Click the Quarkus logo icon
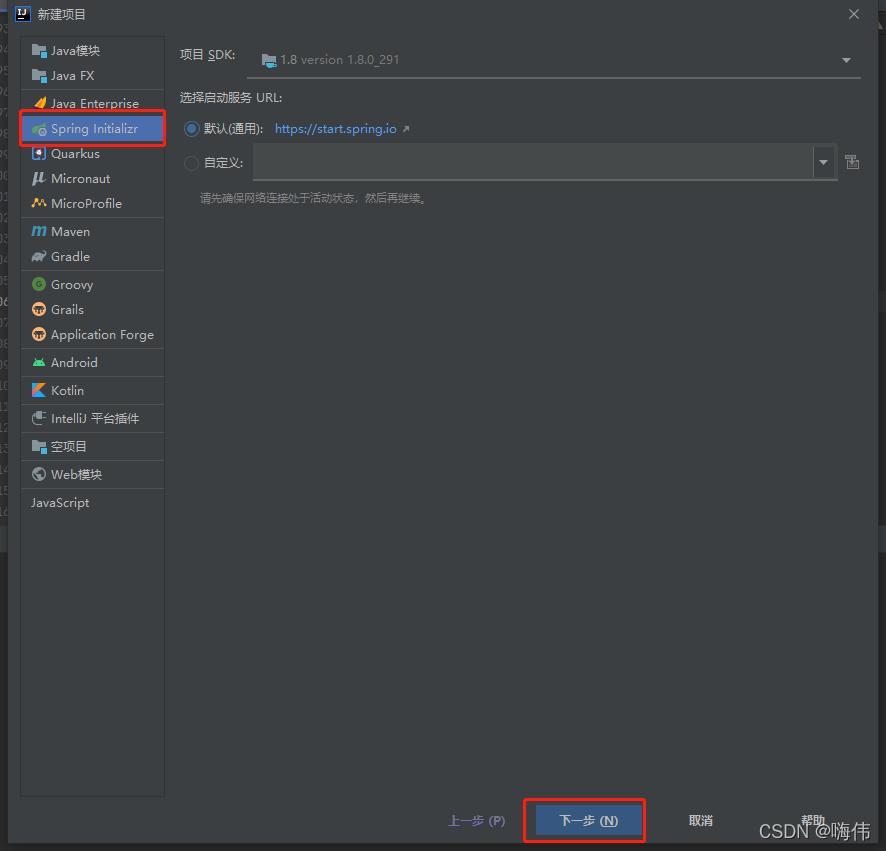The width and height of the screenshot is (886, 851). point(39,154)
